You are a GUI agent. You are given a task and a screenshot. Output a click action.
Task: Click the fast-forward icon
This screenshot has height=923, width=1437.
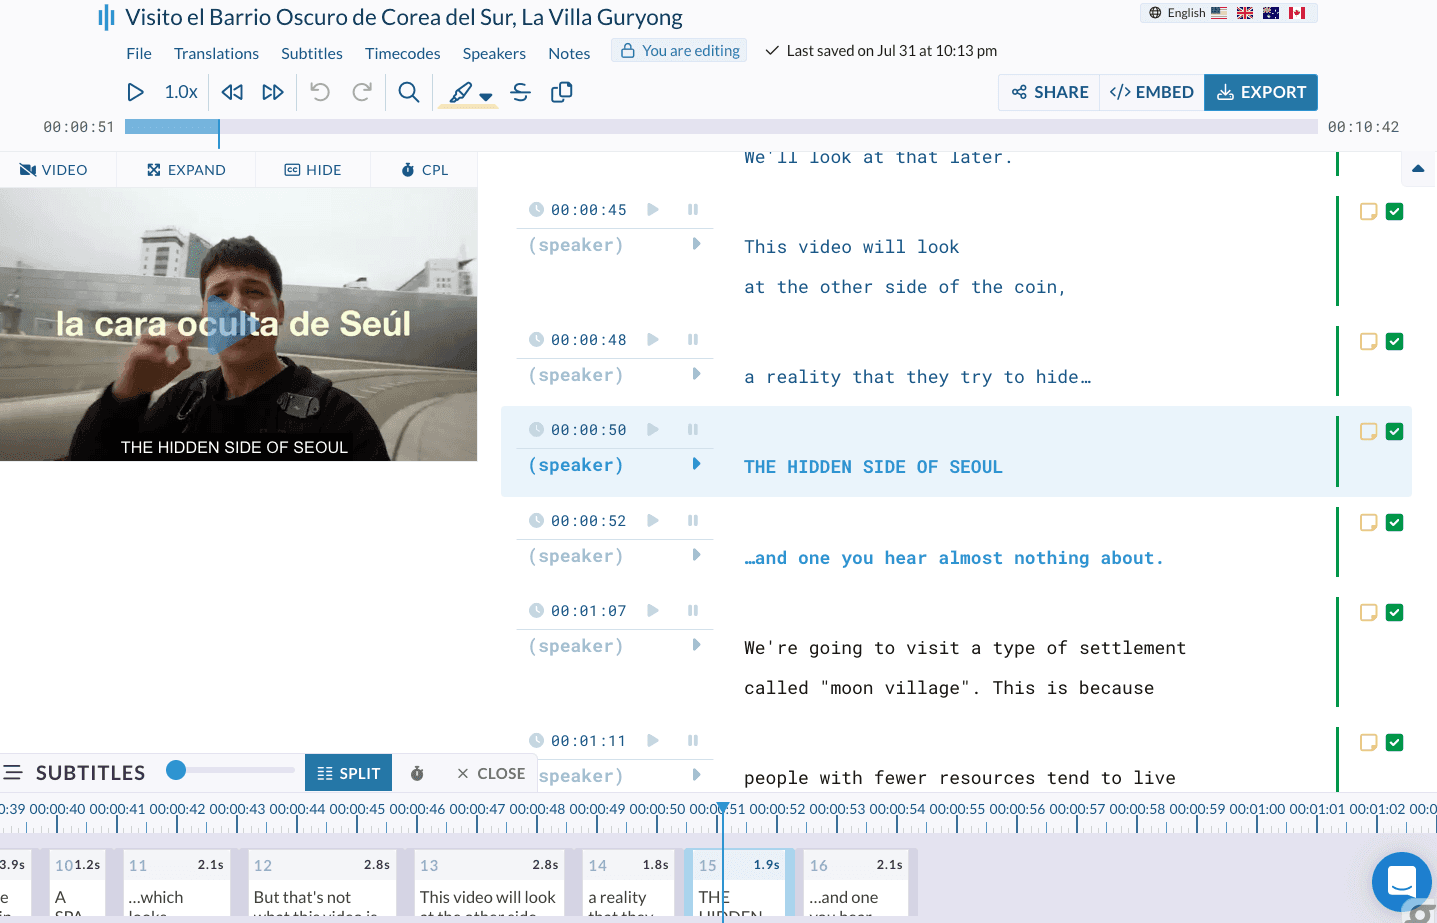coord(272,92)
